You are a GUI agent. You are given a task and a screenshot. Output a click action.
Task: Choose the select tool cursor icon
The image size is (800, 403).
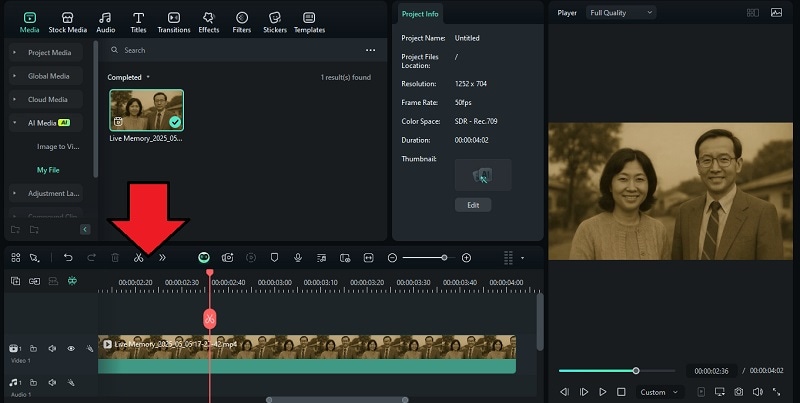point(34,258)
